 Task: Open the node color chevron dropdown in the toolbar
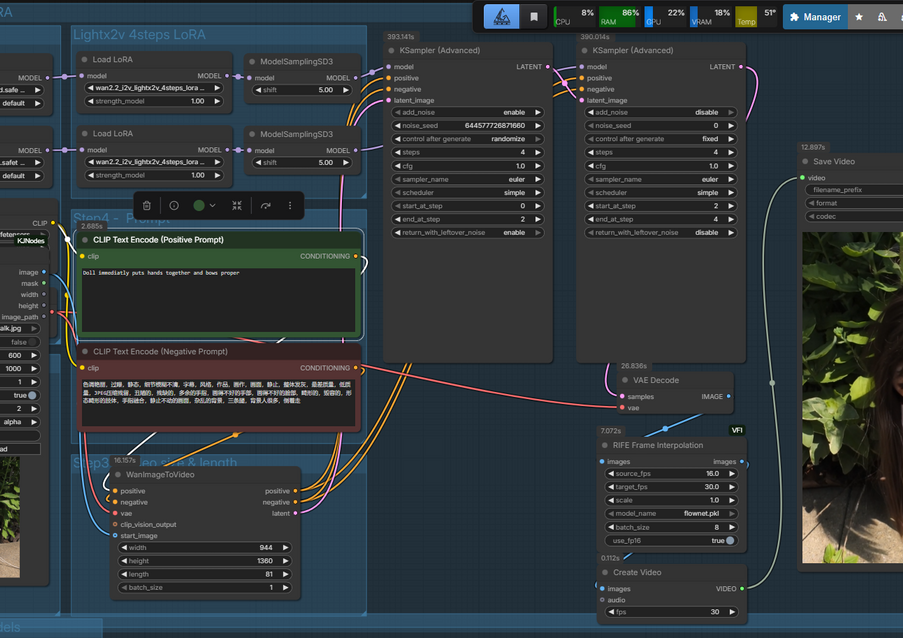213,206
